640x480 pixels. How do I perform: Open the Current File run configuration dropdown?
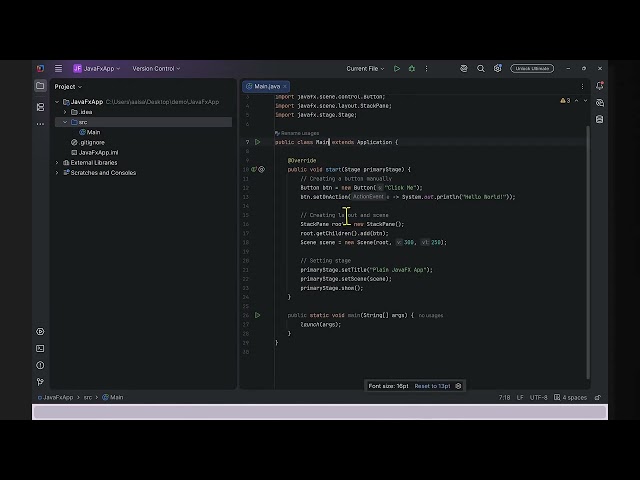point(365,69)
